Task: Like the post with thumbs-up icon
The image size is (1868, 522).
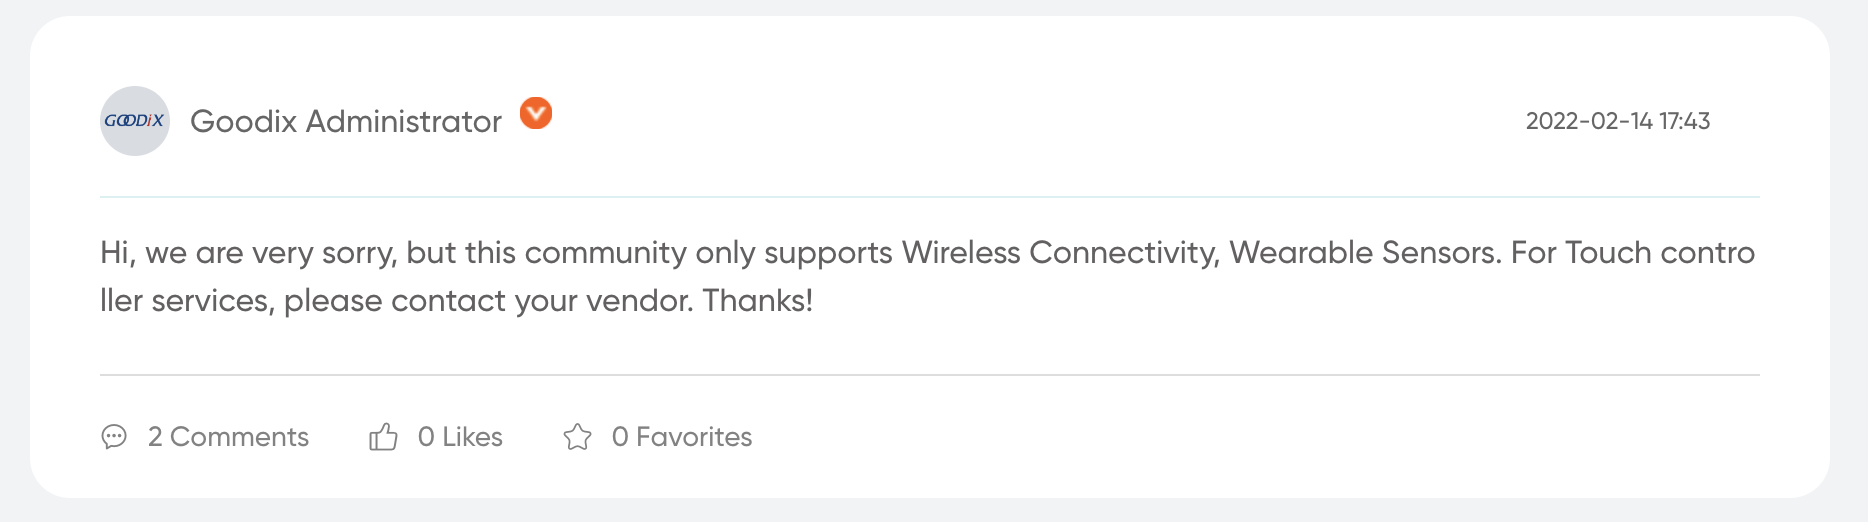Action: pos(383,436)
